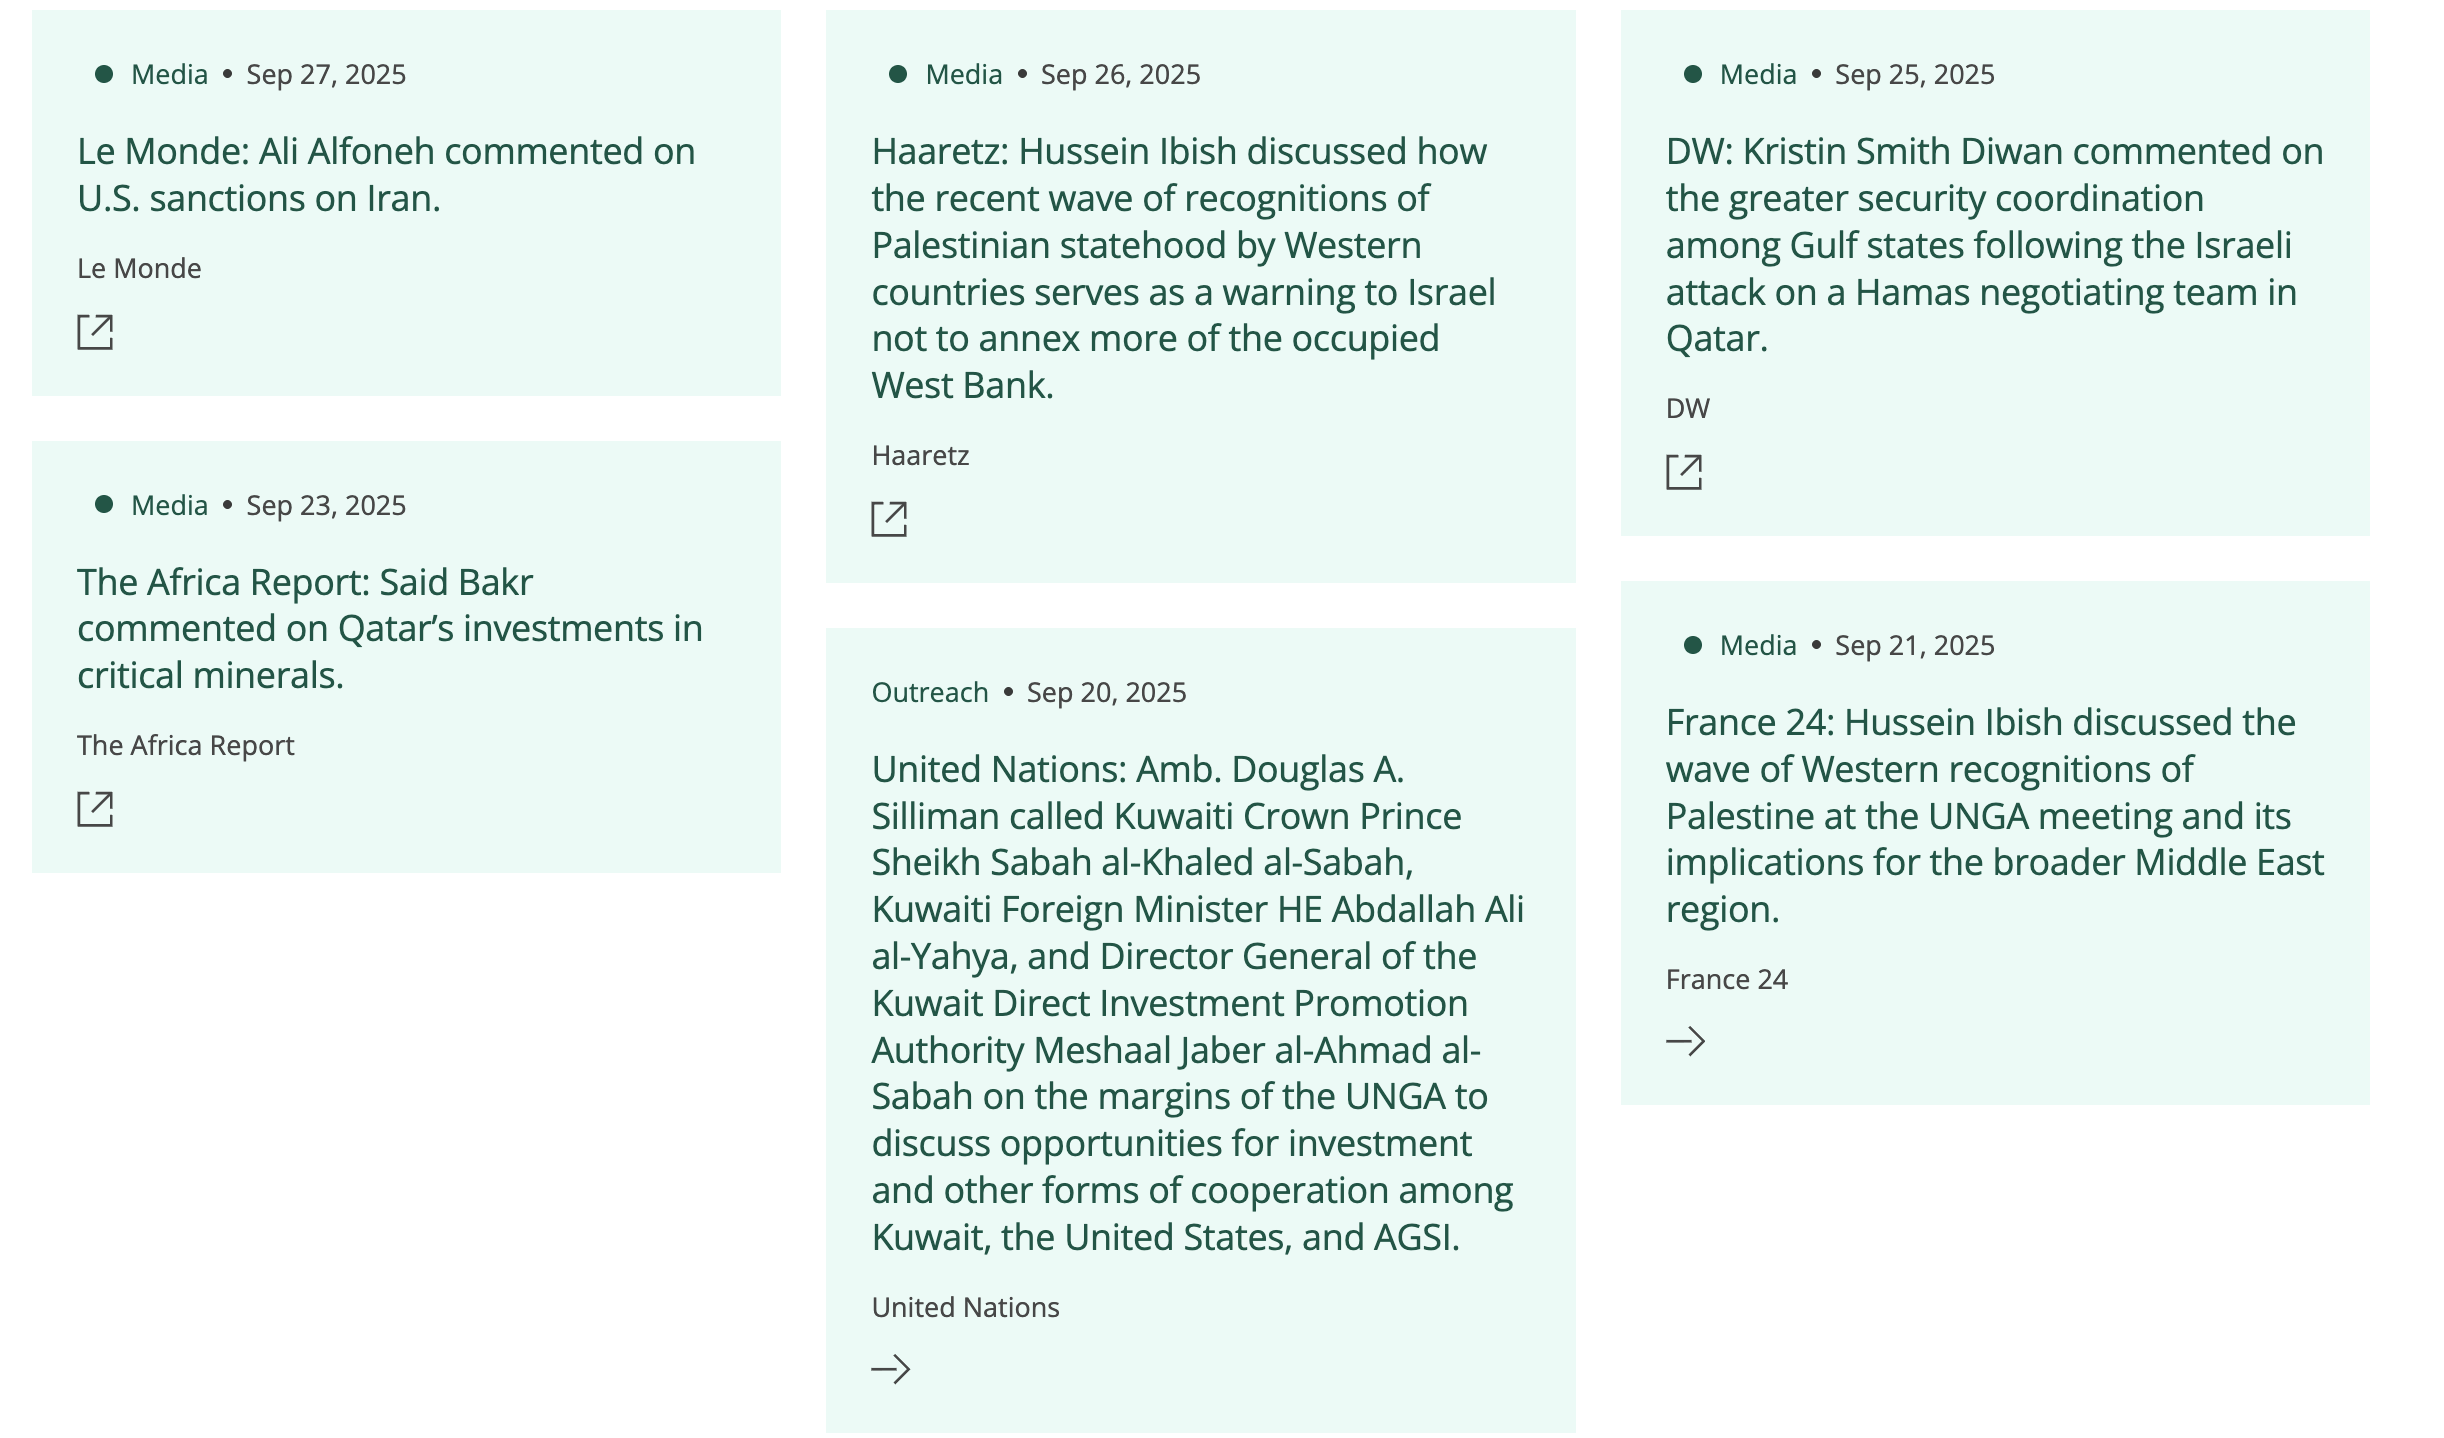The height and width of the screenshot is (1438, 2444).
Task: Click the Sep 25, 2025 date
Action: [1914, 75]
